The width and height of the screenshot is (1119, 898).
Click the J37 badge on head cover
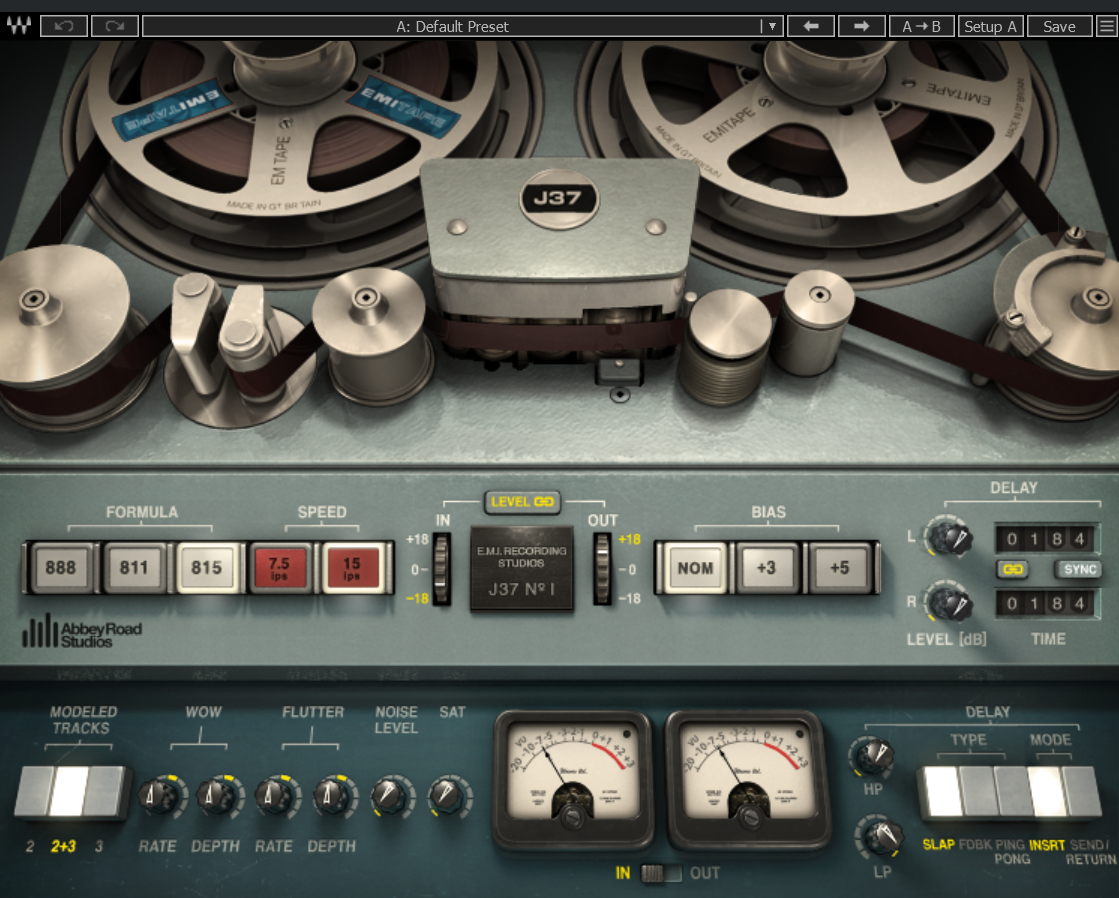[x=559, y=198]
